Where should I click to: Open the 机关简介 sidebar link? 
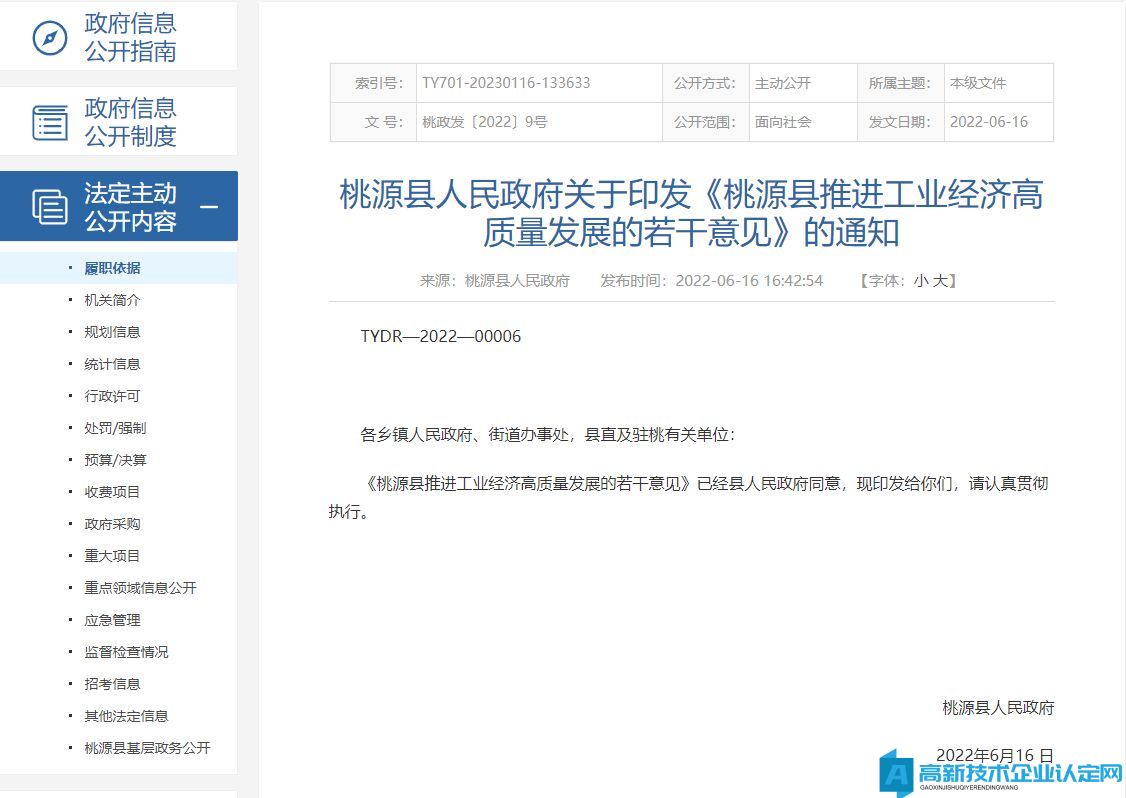tap(112, 300)
